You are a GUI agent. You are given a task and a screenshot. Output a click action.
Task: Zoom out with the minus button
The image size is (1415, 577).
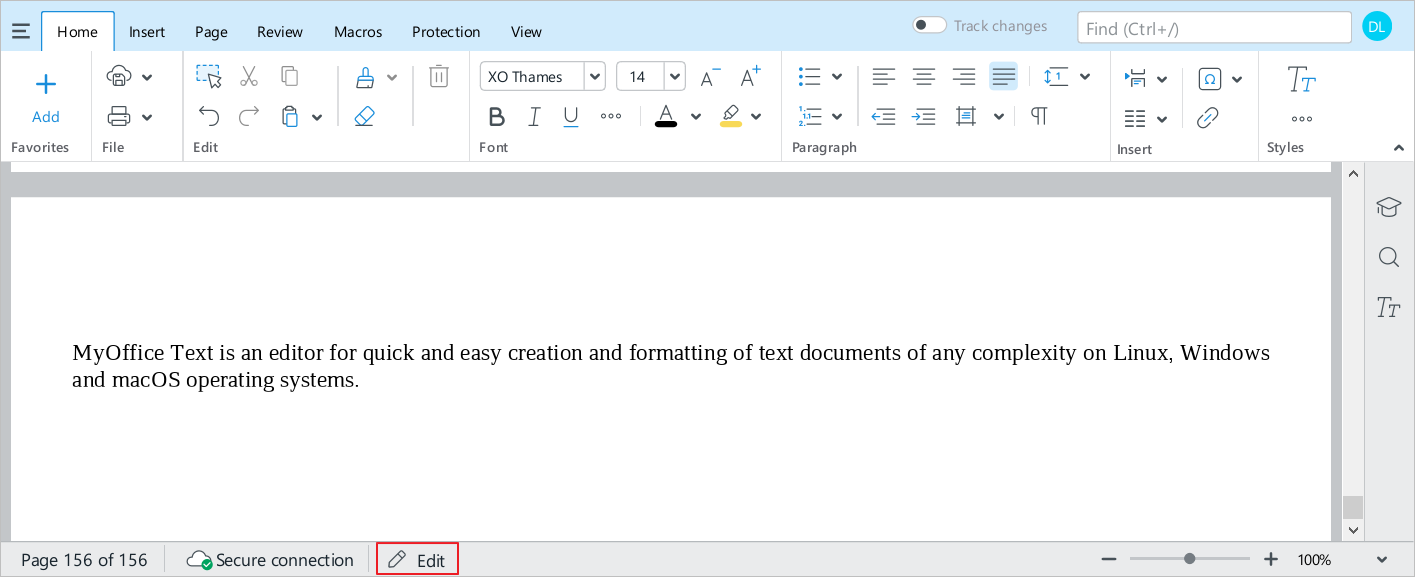click(x=1108, y=560)
